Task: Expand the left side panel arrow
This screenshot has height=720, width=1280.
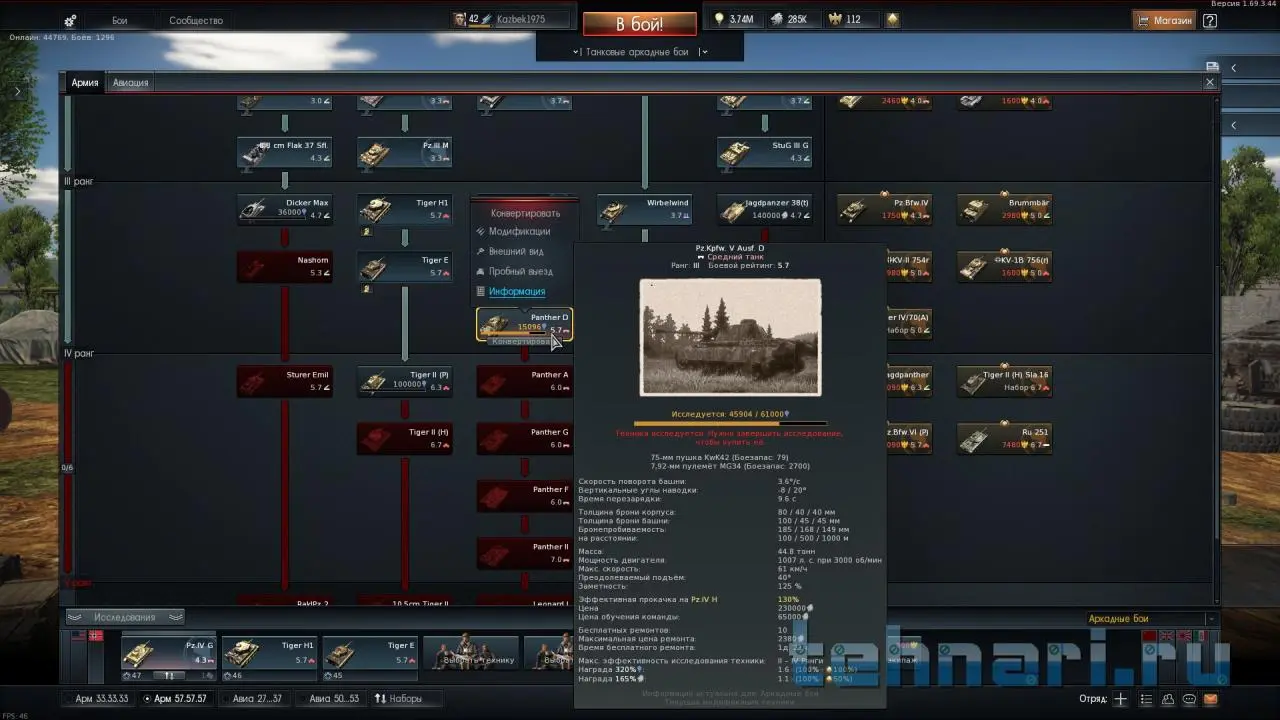Action: pos(18,91)
